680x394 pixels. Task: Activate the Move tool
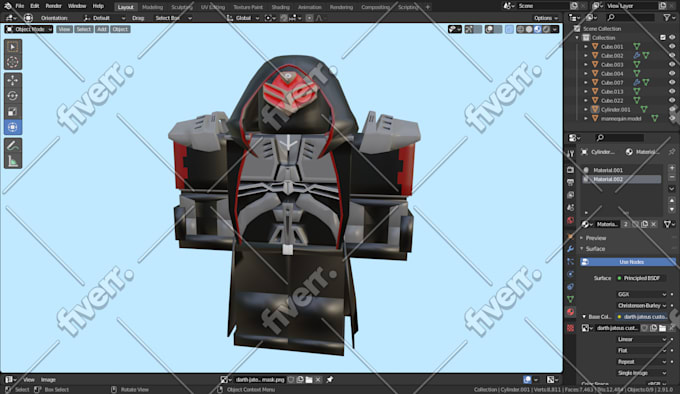[13, 81]
